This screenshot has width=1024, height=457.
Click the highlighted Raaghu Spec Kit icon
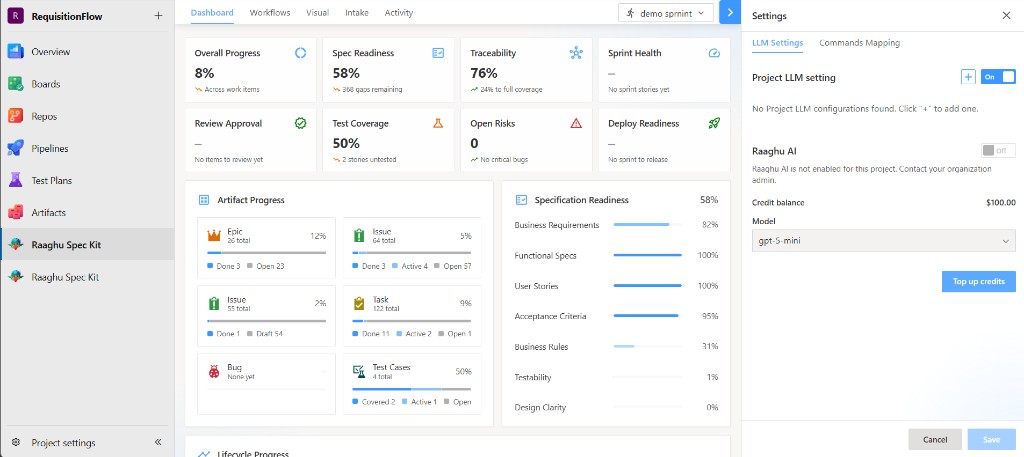coord(16,245)
